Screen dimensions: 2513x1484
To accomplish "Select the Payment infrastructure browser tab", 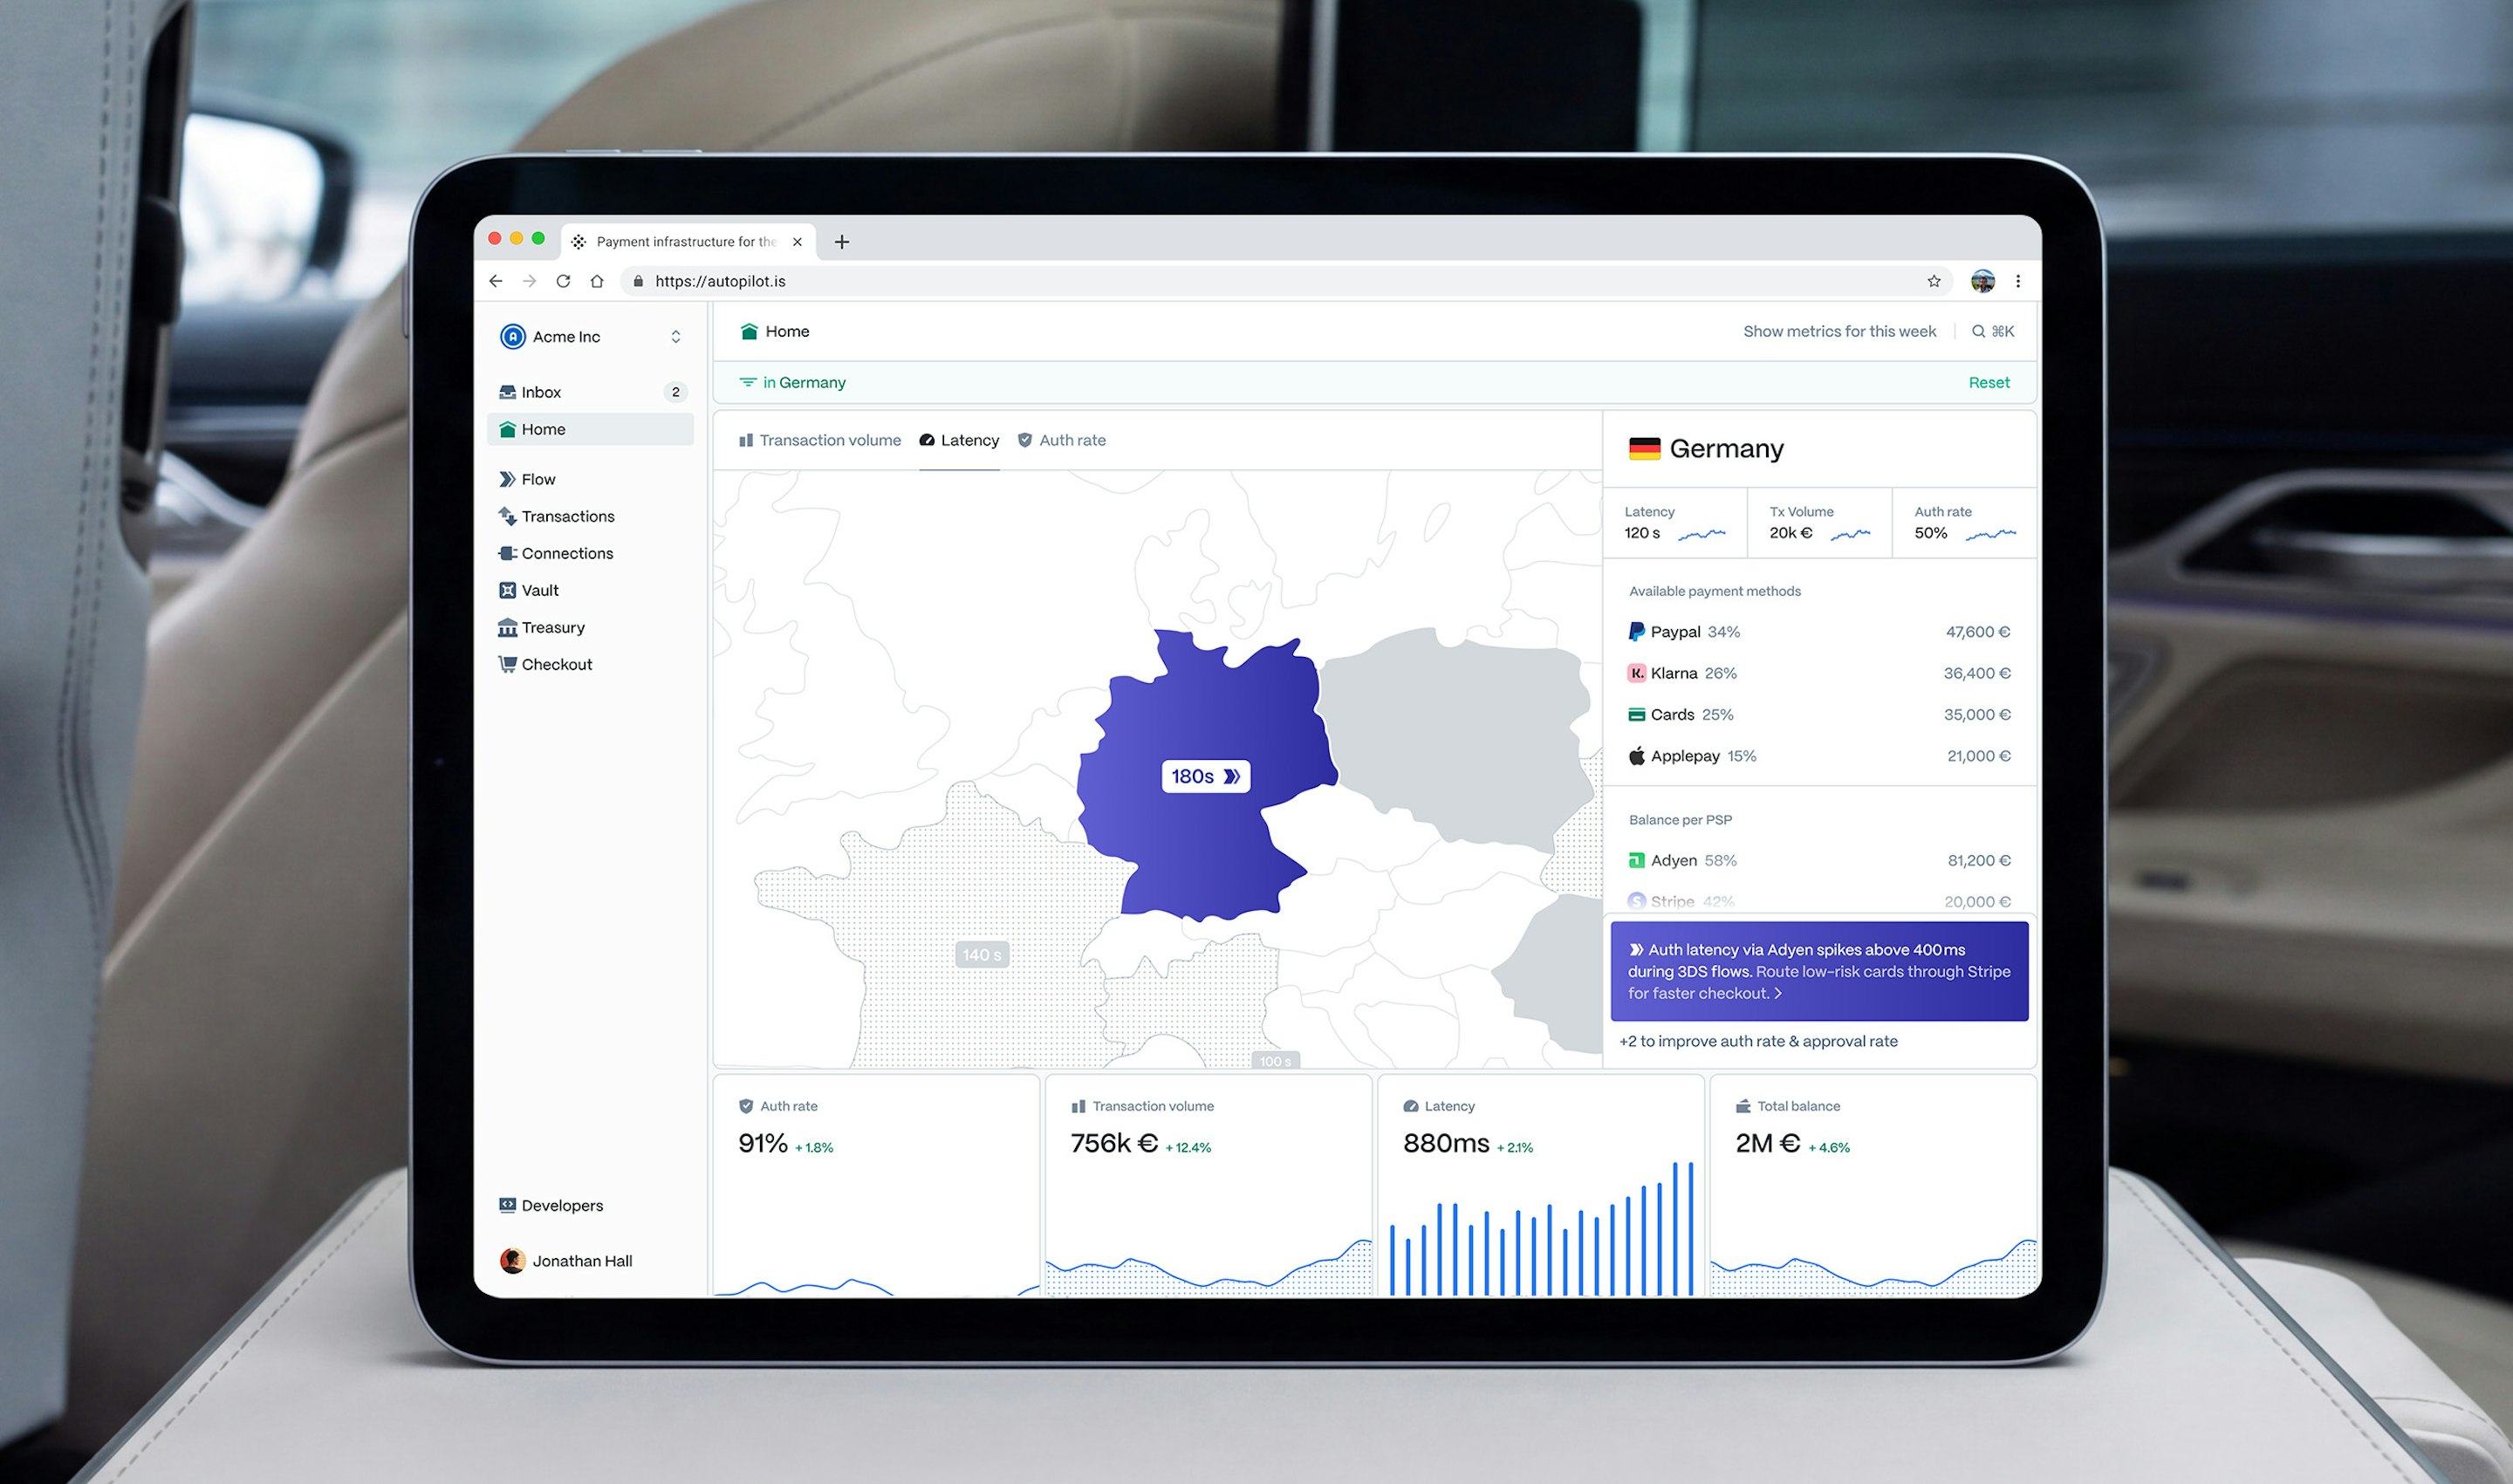I will click(688, 242).
